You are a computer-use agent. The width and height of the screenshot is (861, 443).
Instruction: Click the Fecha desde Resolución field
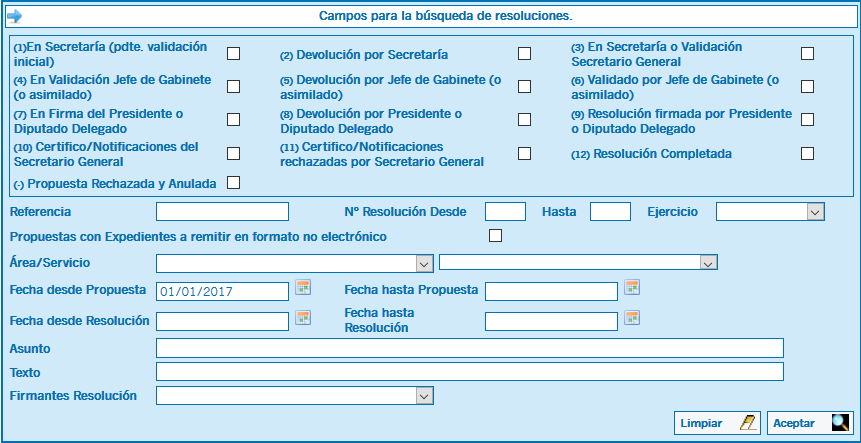click(x=222, y=322)
